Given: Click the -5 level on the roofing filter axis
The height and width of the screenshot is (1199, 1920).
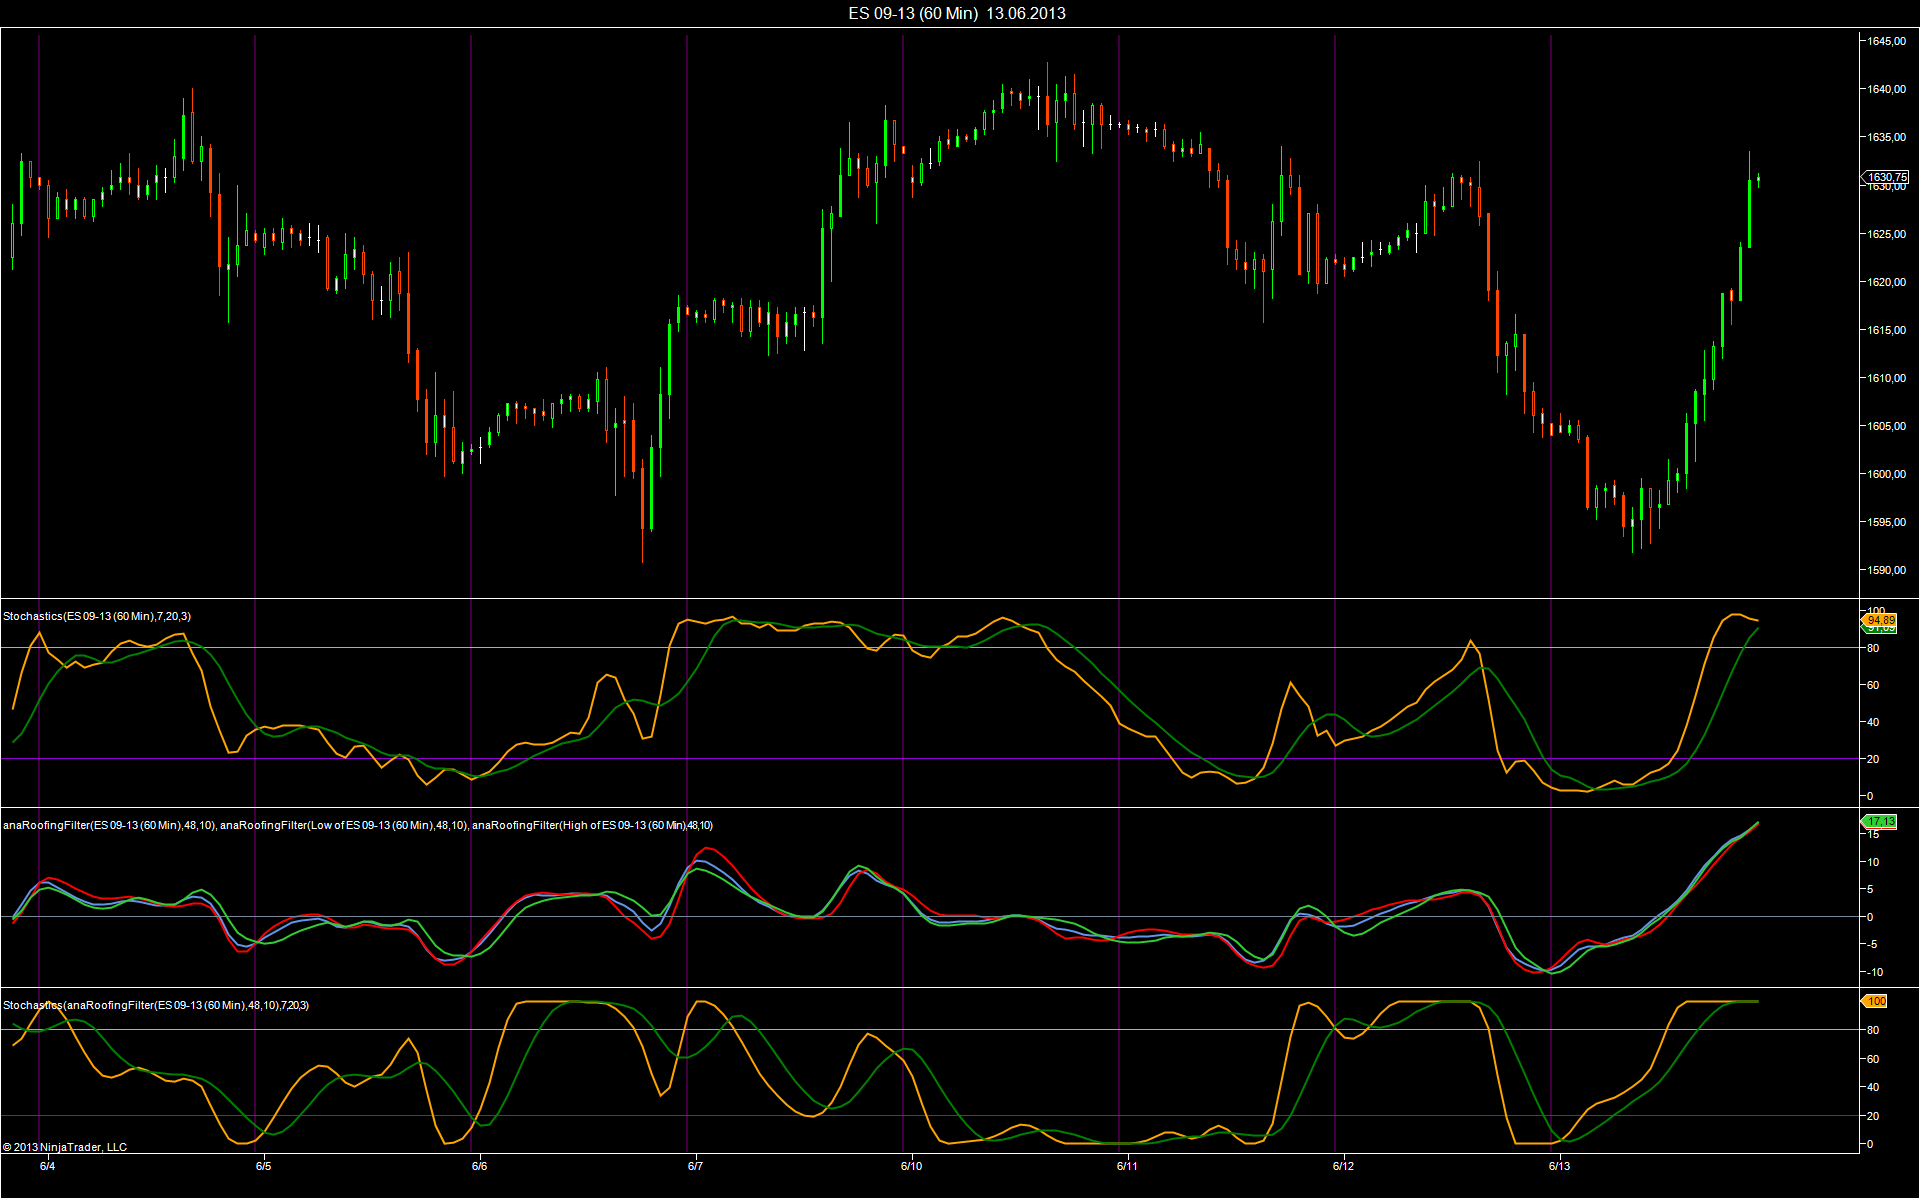Looking at the screenshot, I should tap(1872, 944).
